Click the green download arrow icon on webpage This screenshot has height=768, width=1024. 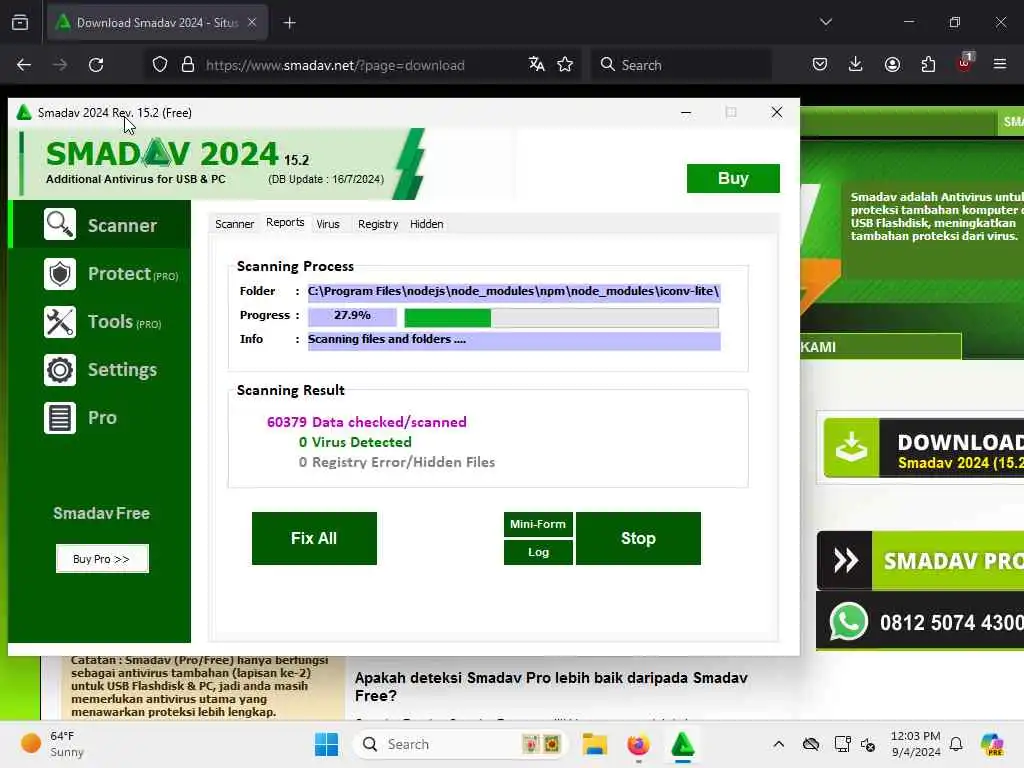click(852, 448)
